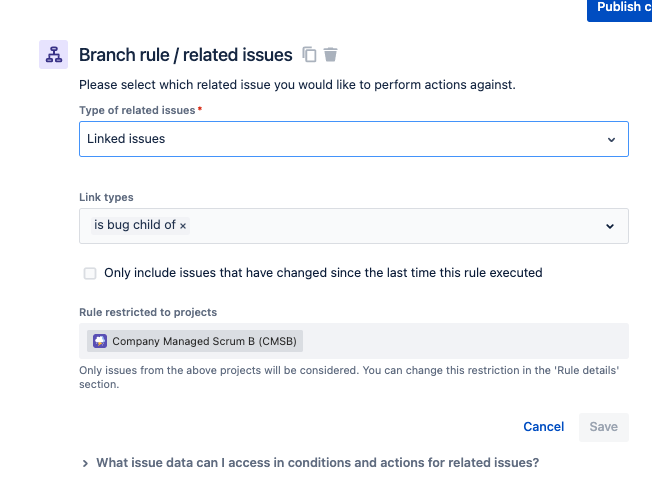
Task: Duplicate the branch rule component
Action: (x=309, y=54)
